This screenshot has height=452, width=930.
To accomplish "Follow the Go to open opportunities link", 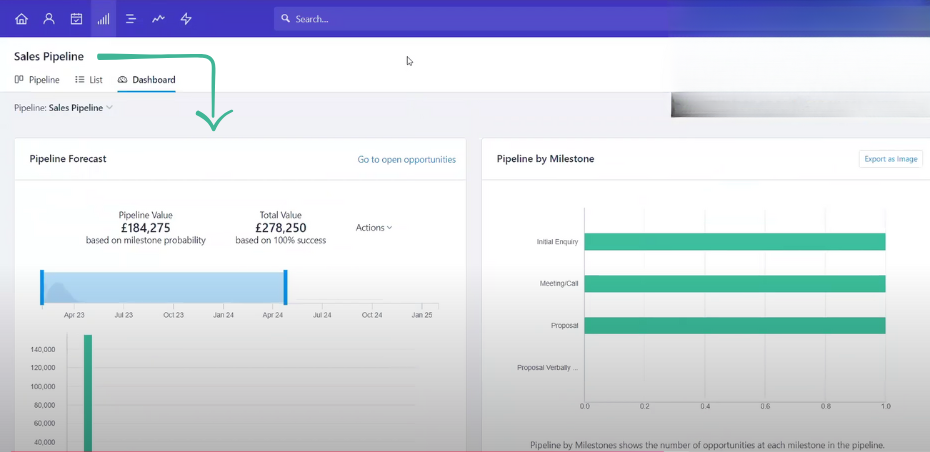I will (407, 160).
